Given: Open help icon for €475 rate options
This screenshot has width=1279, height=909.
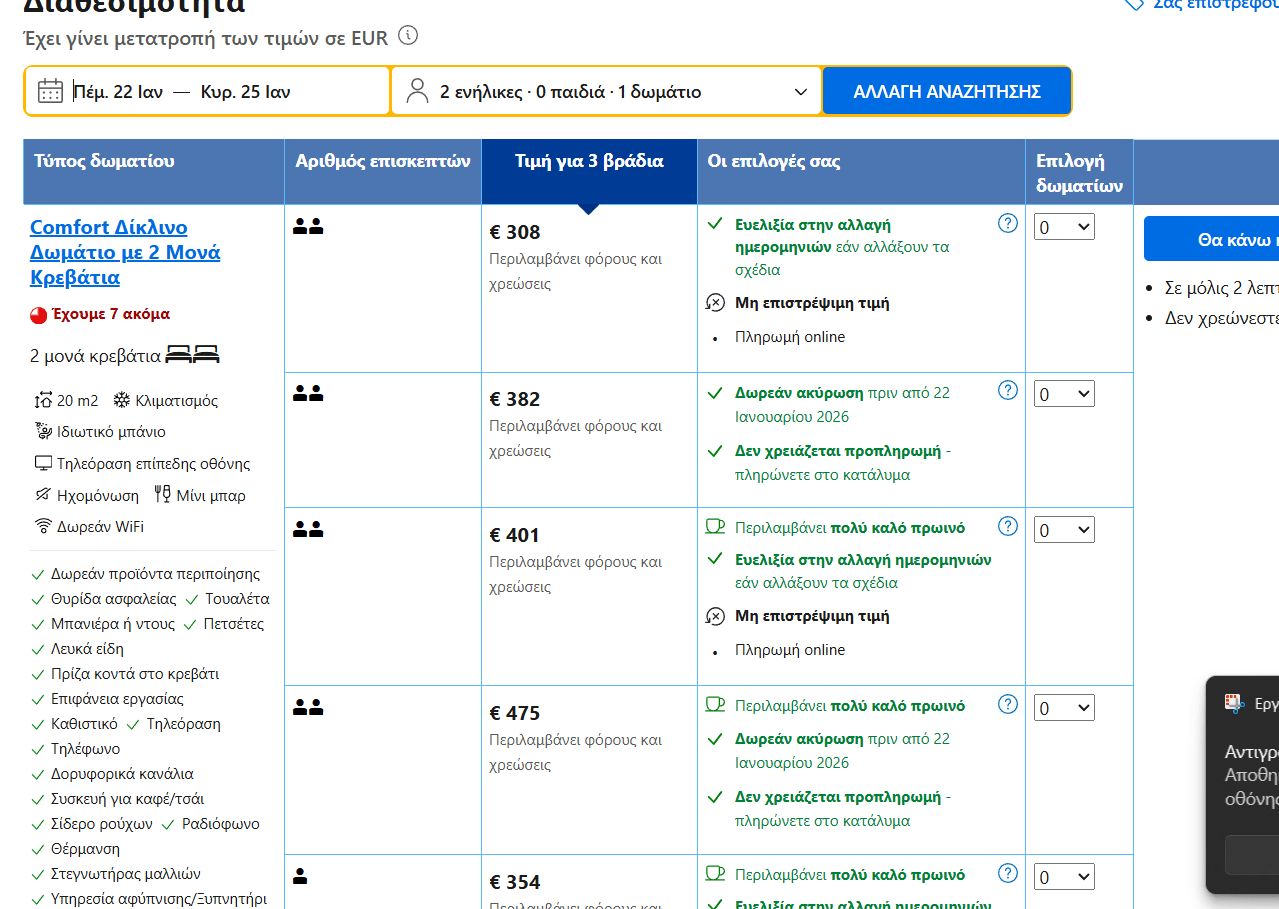Looking at the screenshot, I should pos(1008,704).
